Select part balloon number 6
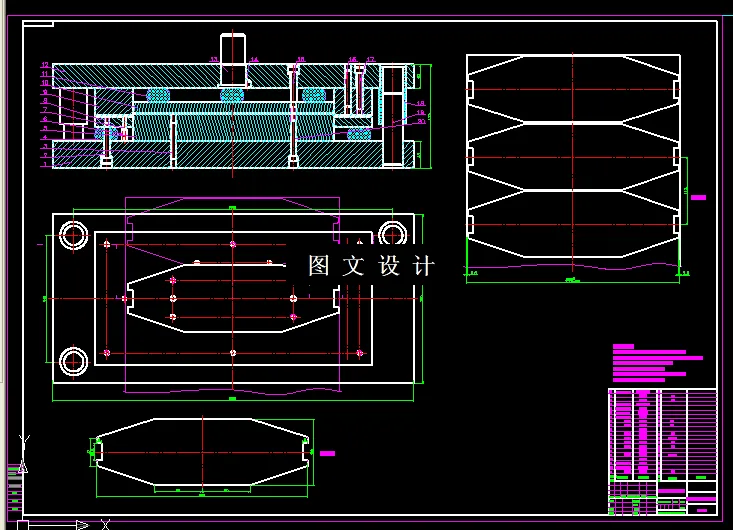 pos(45,119)
